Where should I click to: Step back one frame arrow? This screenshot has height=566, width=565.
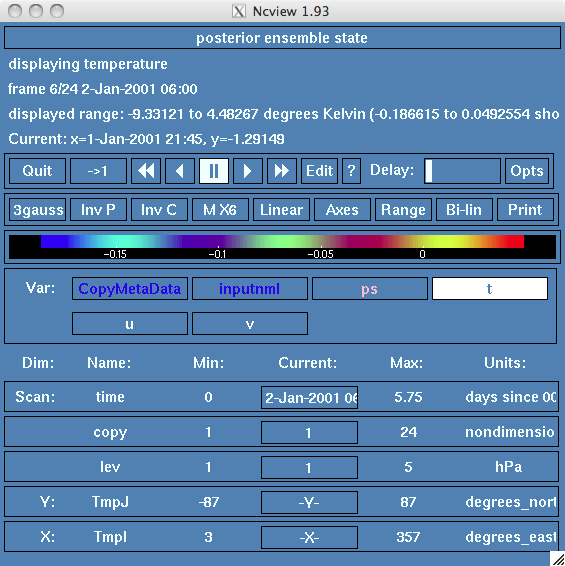coord(180,171)
